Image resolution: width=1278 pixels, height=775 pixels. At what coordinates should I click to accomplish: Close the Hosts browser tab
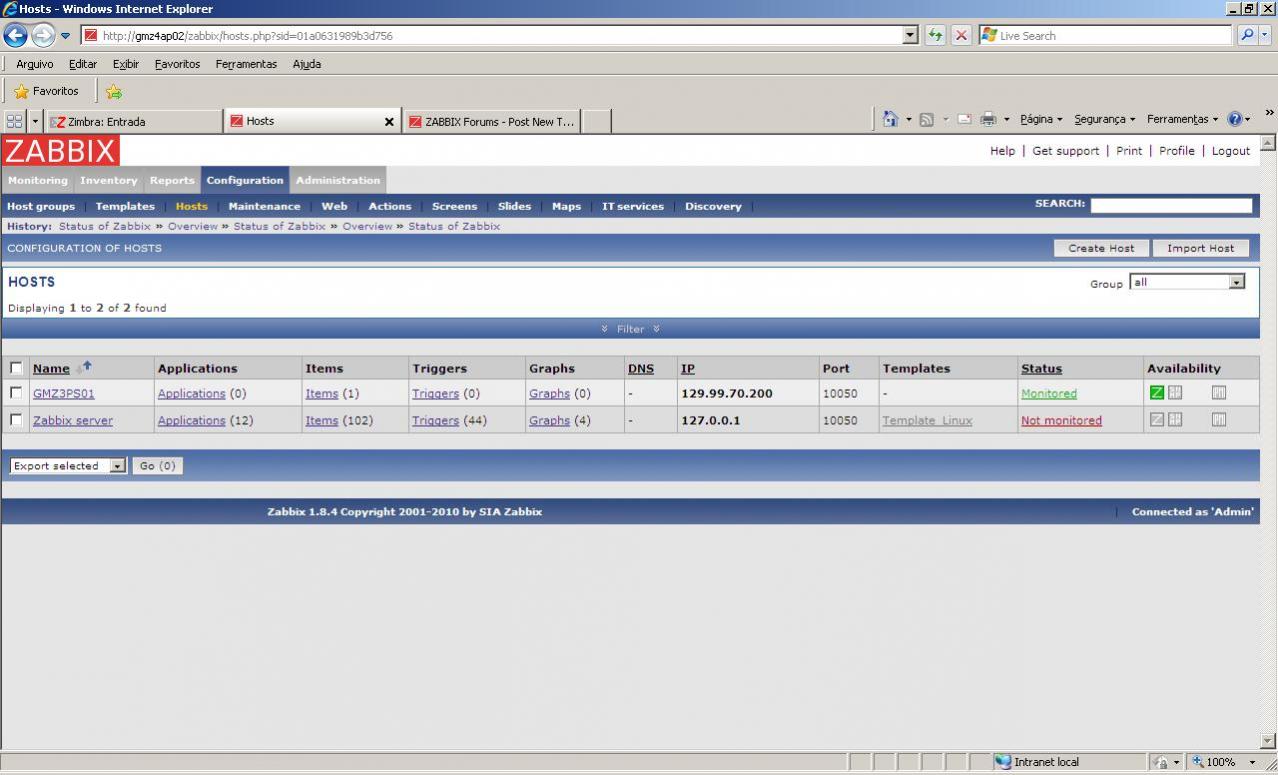(x=389, y=122)
